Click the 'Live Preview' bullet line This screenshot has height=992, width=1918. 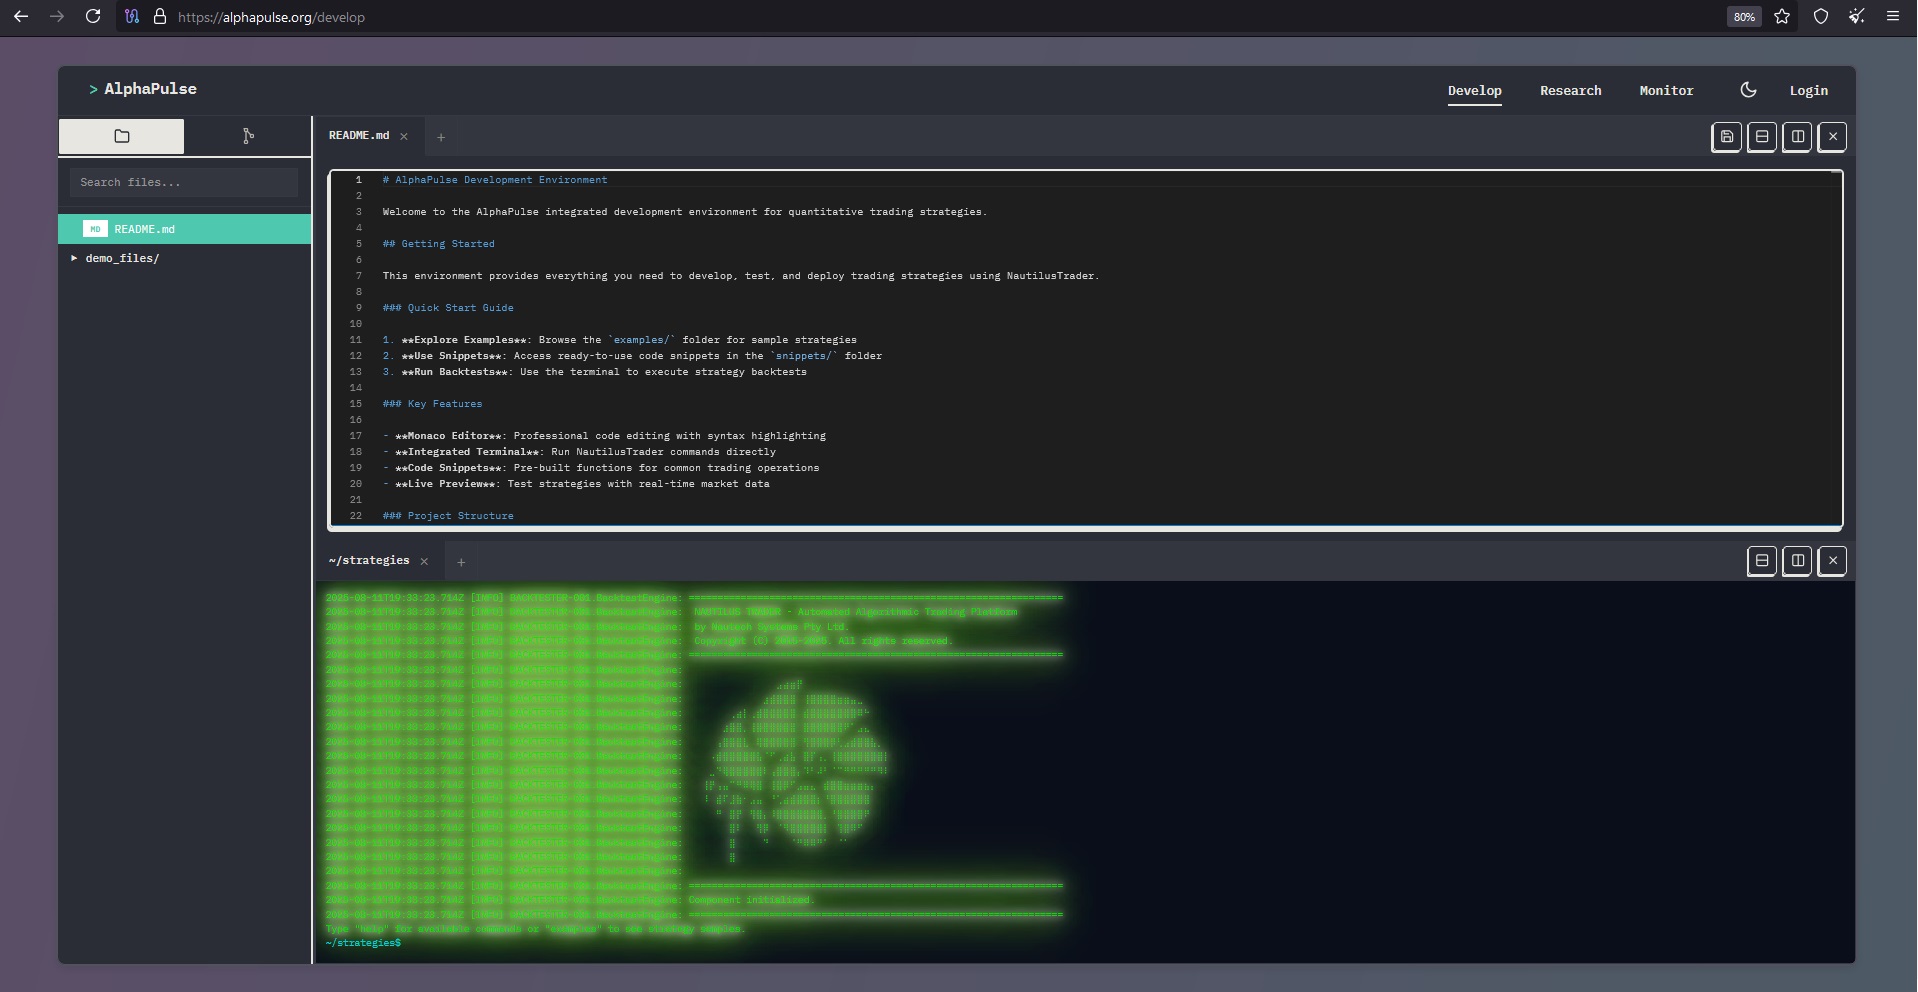576,484
